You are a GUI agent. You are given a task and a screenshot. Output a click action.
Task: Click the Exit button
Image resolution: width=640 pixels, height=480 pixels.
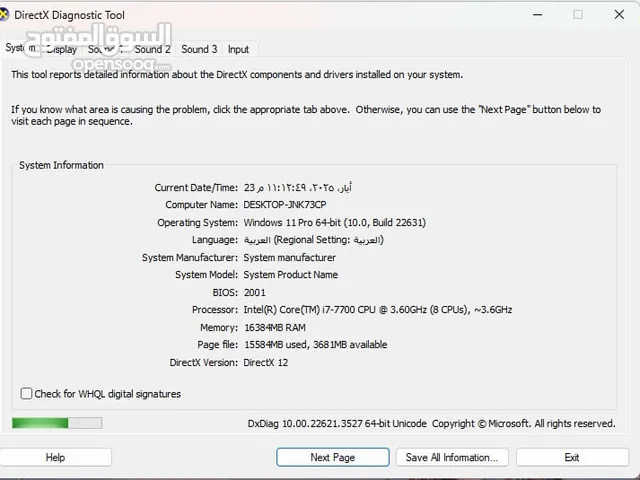coord(572,457)
